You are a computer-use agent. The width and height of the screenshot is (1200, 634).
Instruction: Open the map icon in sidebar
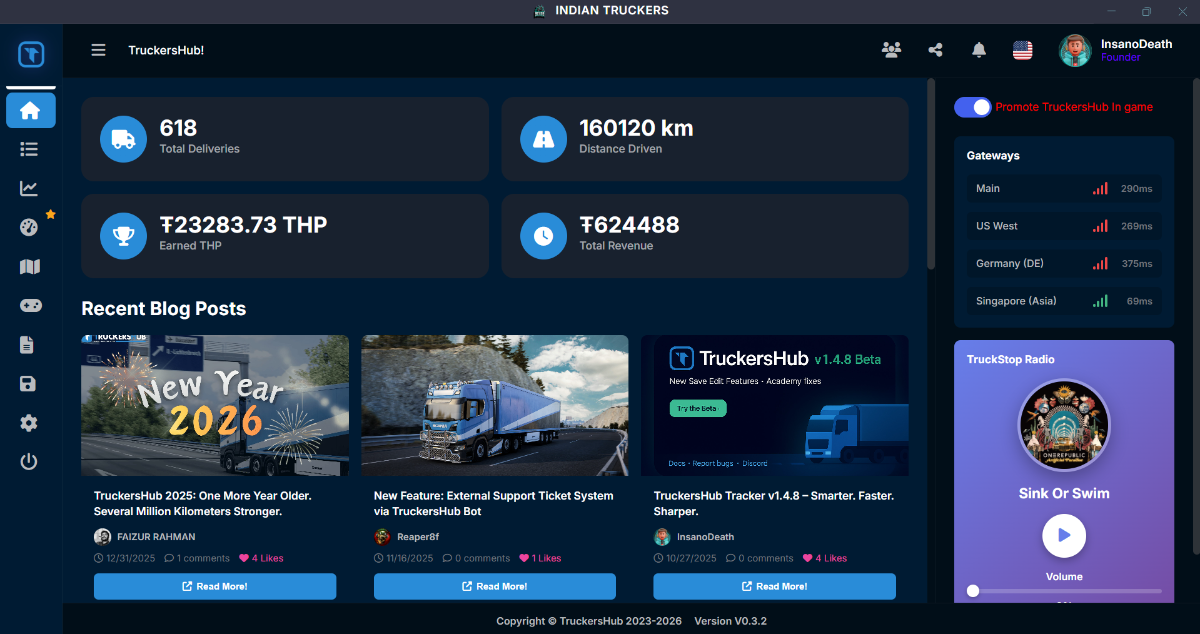[x=29, y=266]
